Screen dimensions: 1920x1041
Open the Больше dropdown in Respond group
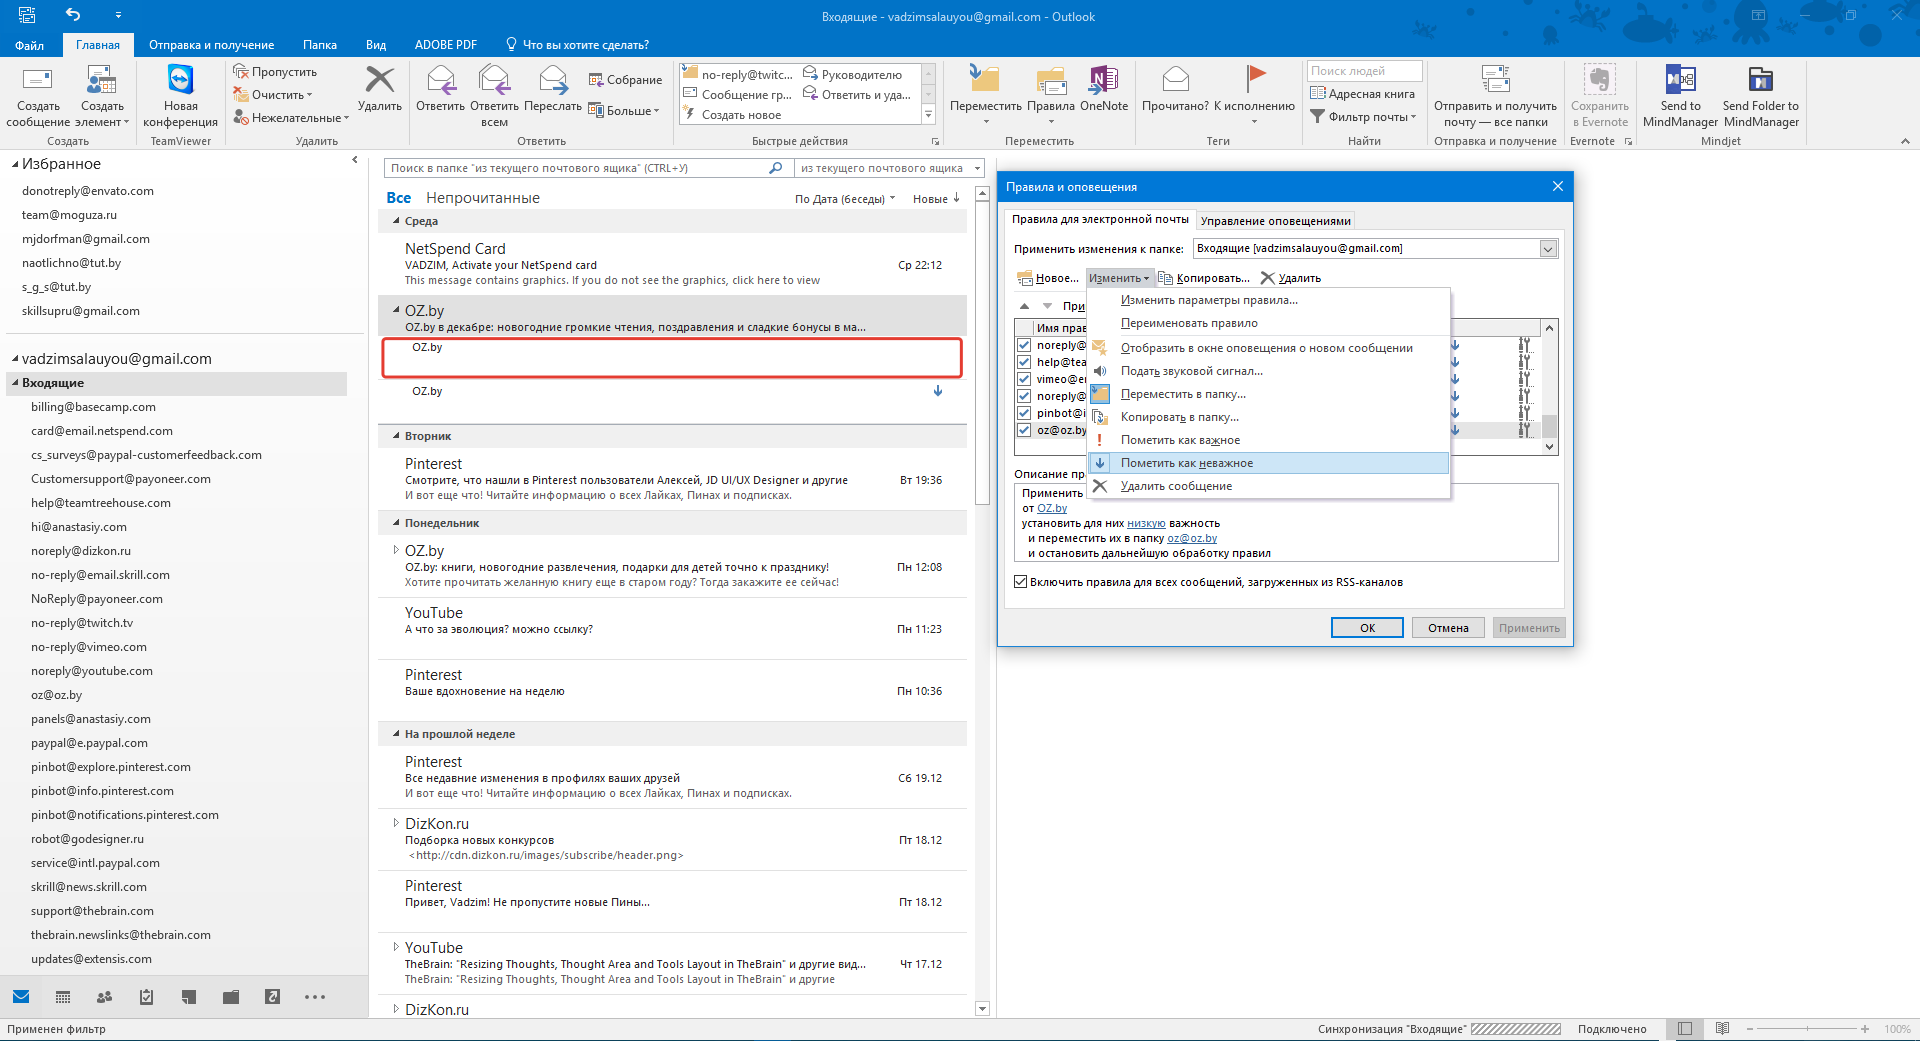click(x=625, y=111)
